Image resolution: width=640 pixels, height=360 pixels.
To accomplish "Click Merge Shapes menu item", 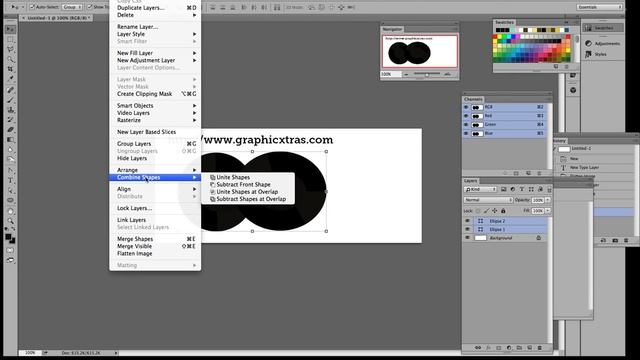I will 155,239.
